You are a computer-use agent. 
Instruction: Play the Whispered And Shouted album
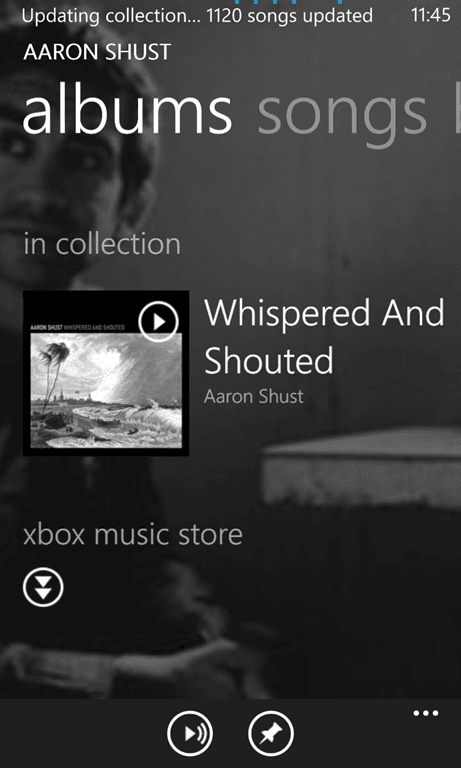(x=158, y=322)
